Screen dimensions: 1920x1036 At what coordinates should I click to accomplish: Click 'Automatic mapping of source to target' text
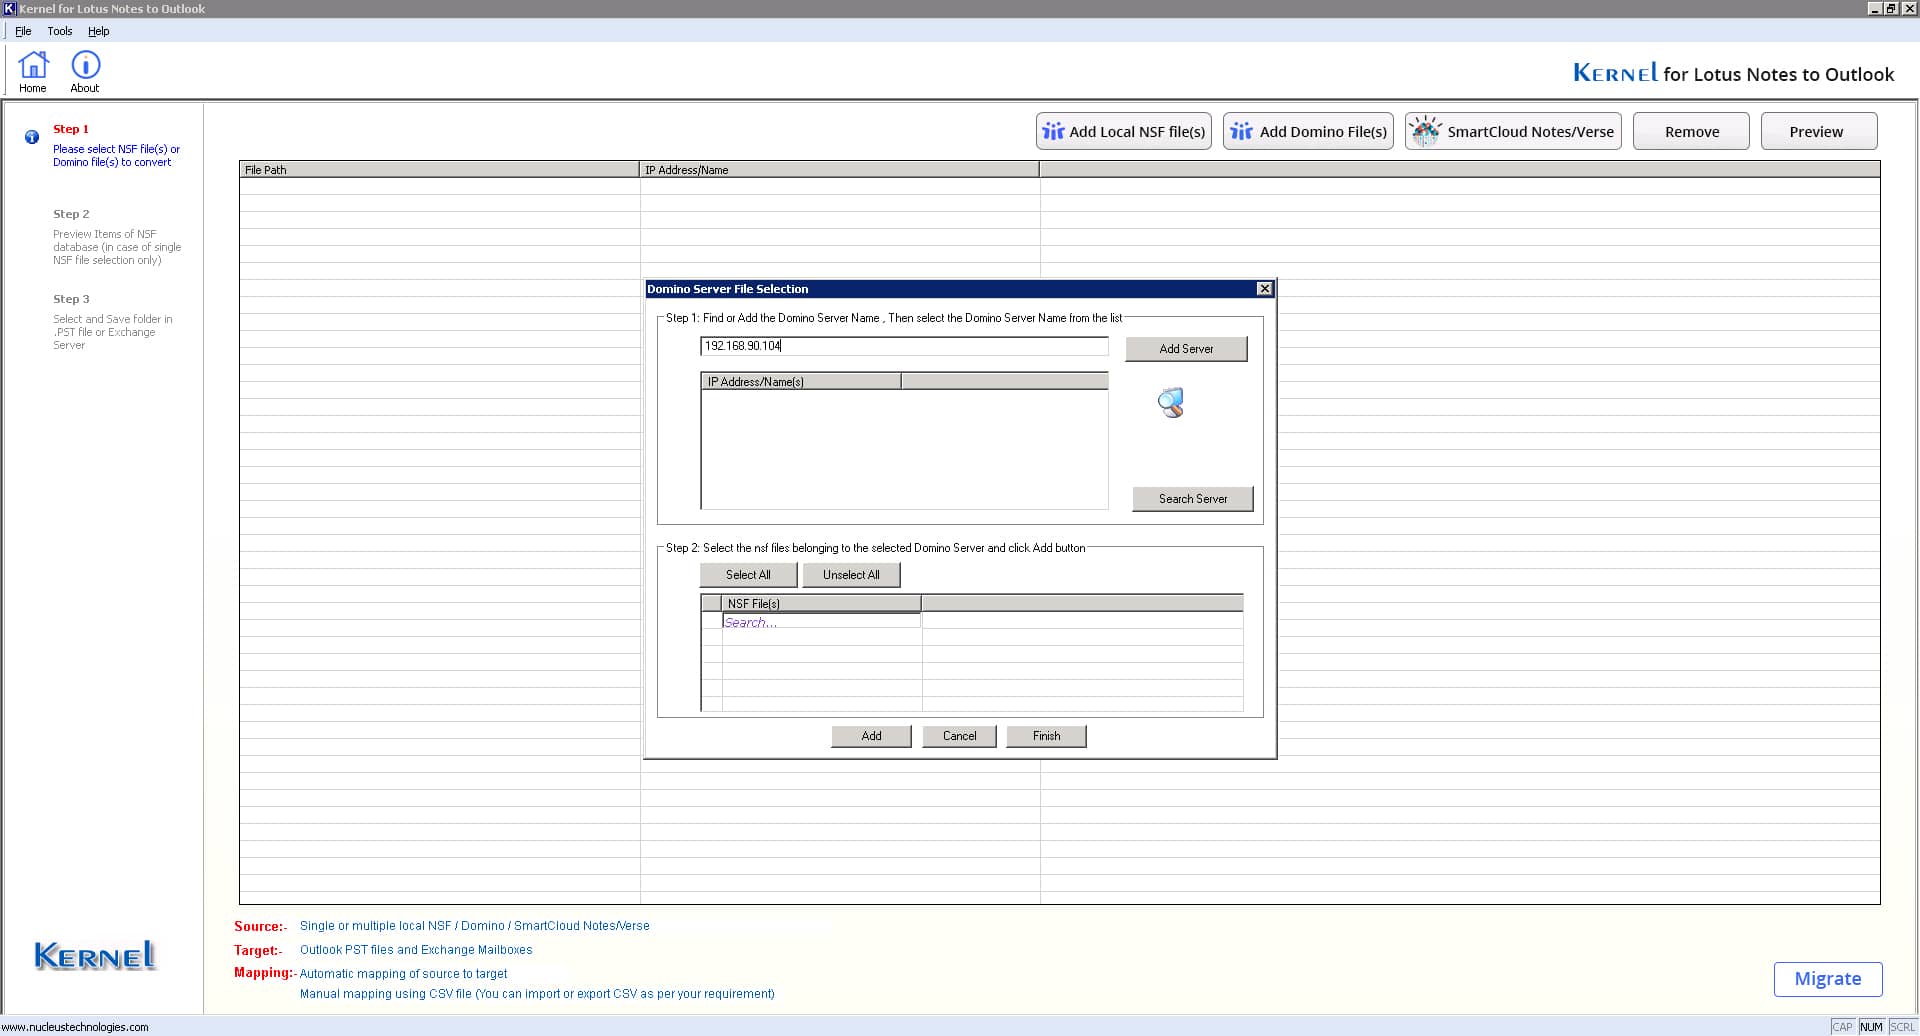coord(403,974)
